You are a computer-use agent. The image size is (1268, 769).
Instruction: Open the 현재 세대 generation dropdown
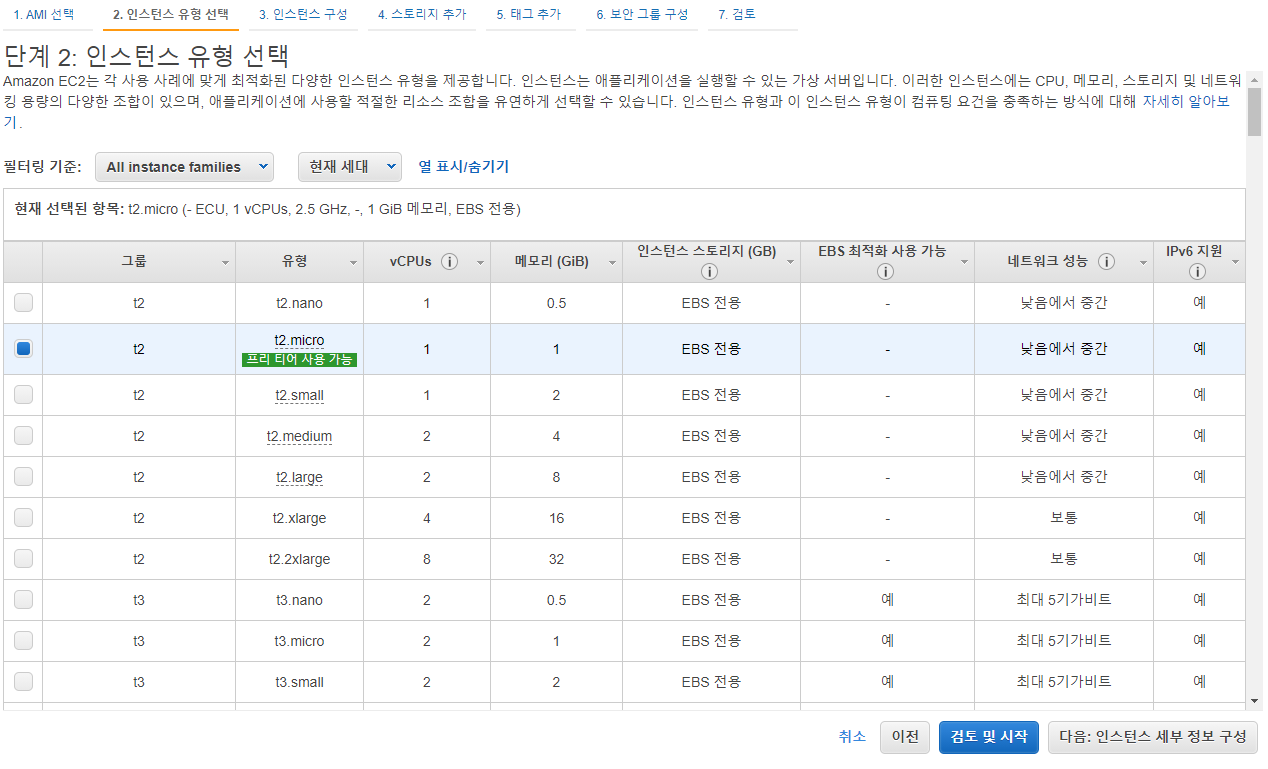tap(350, 167)
